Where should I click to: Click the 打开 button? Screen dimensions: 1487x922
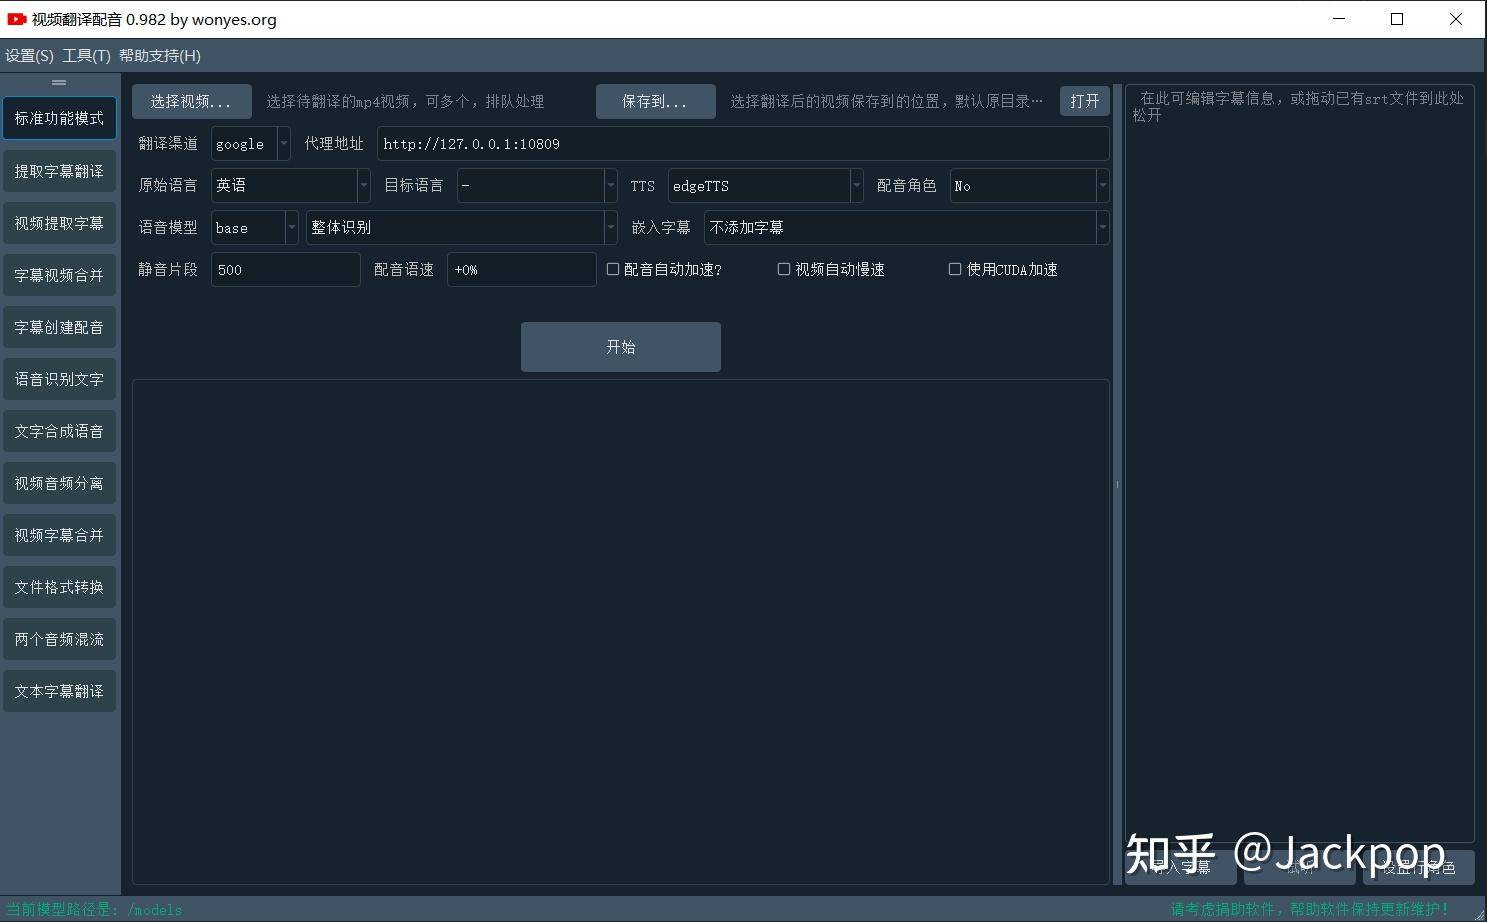coord(1084,101)
